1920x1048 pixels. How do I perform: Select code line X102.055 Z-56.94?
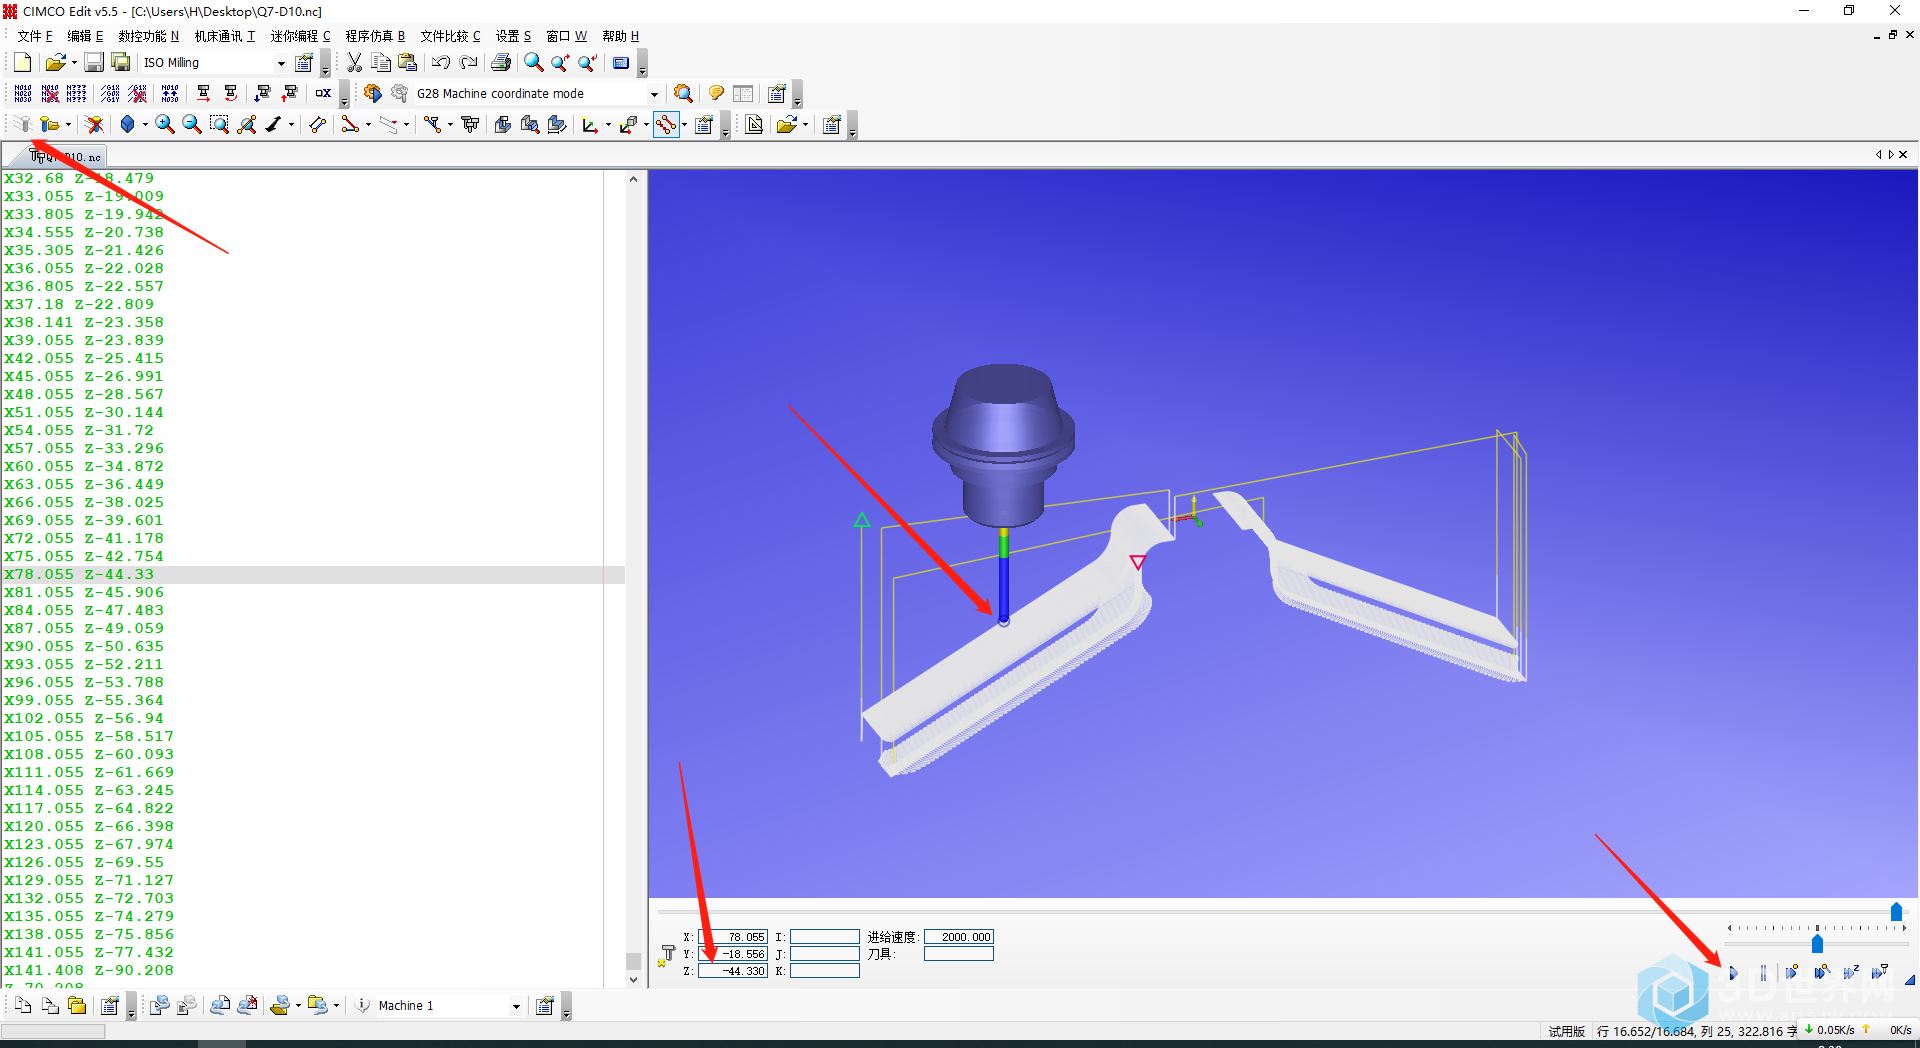click(x=83, y=719)
